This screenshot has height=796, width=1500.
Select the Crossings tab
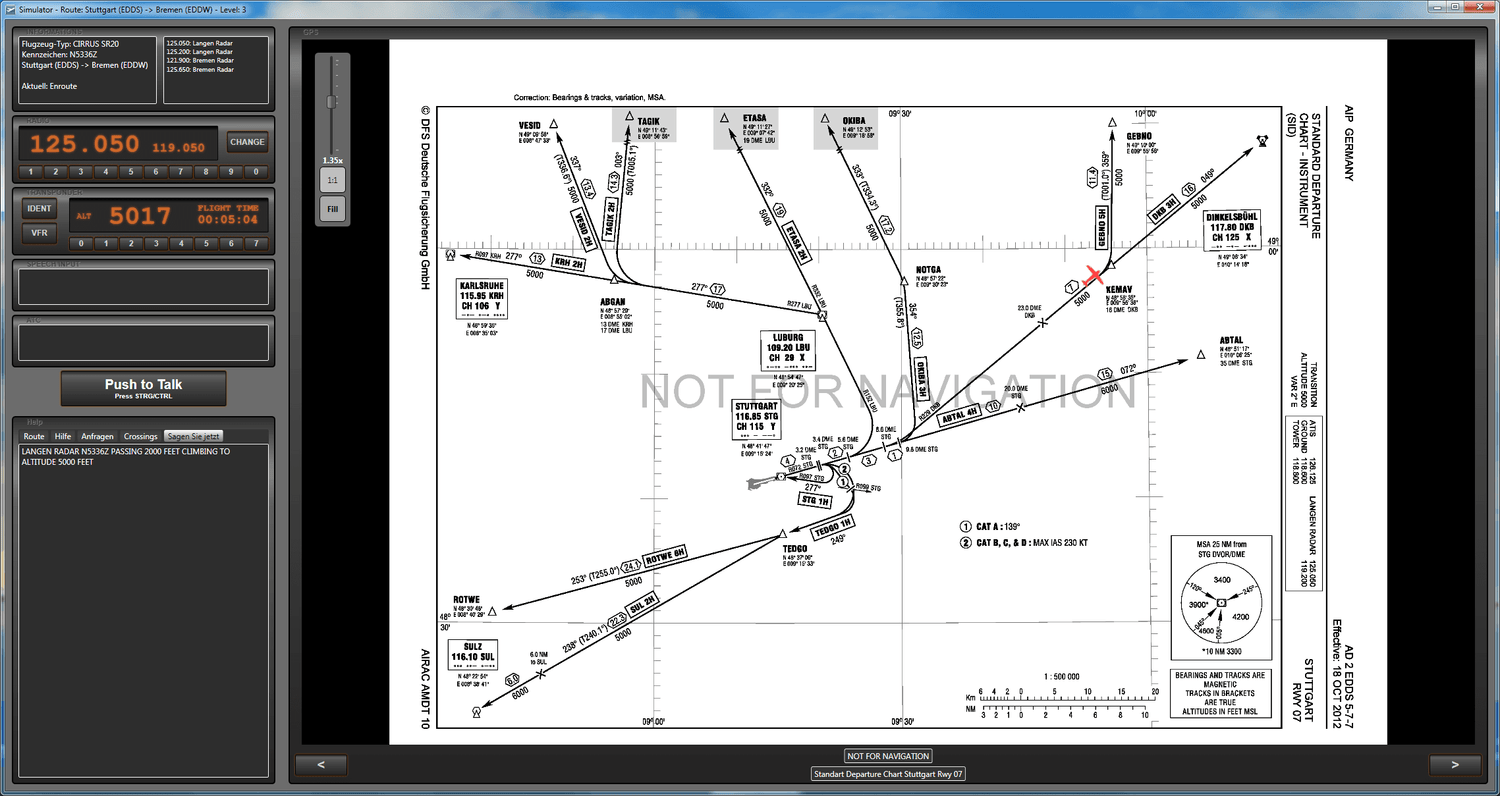140,437
